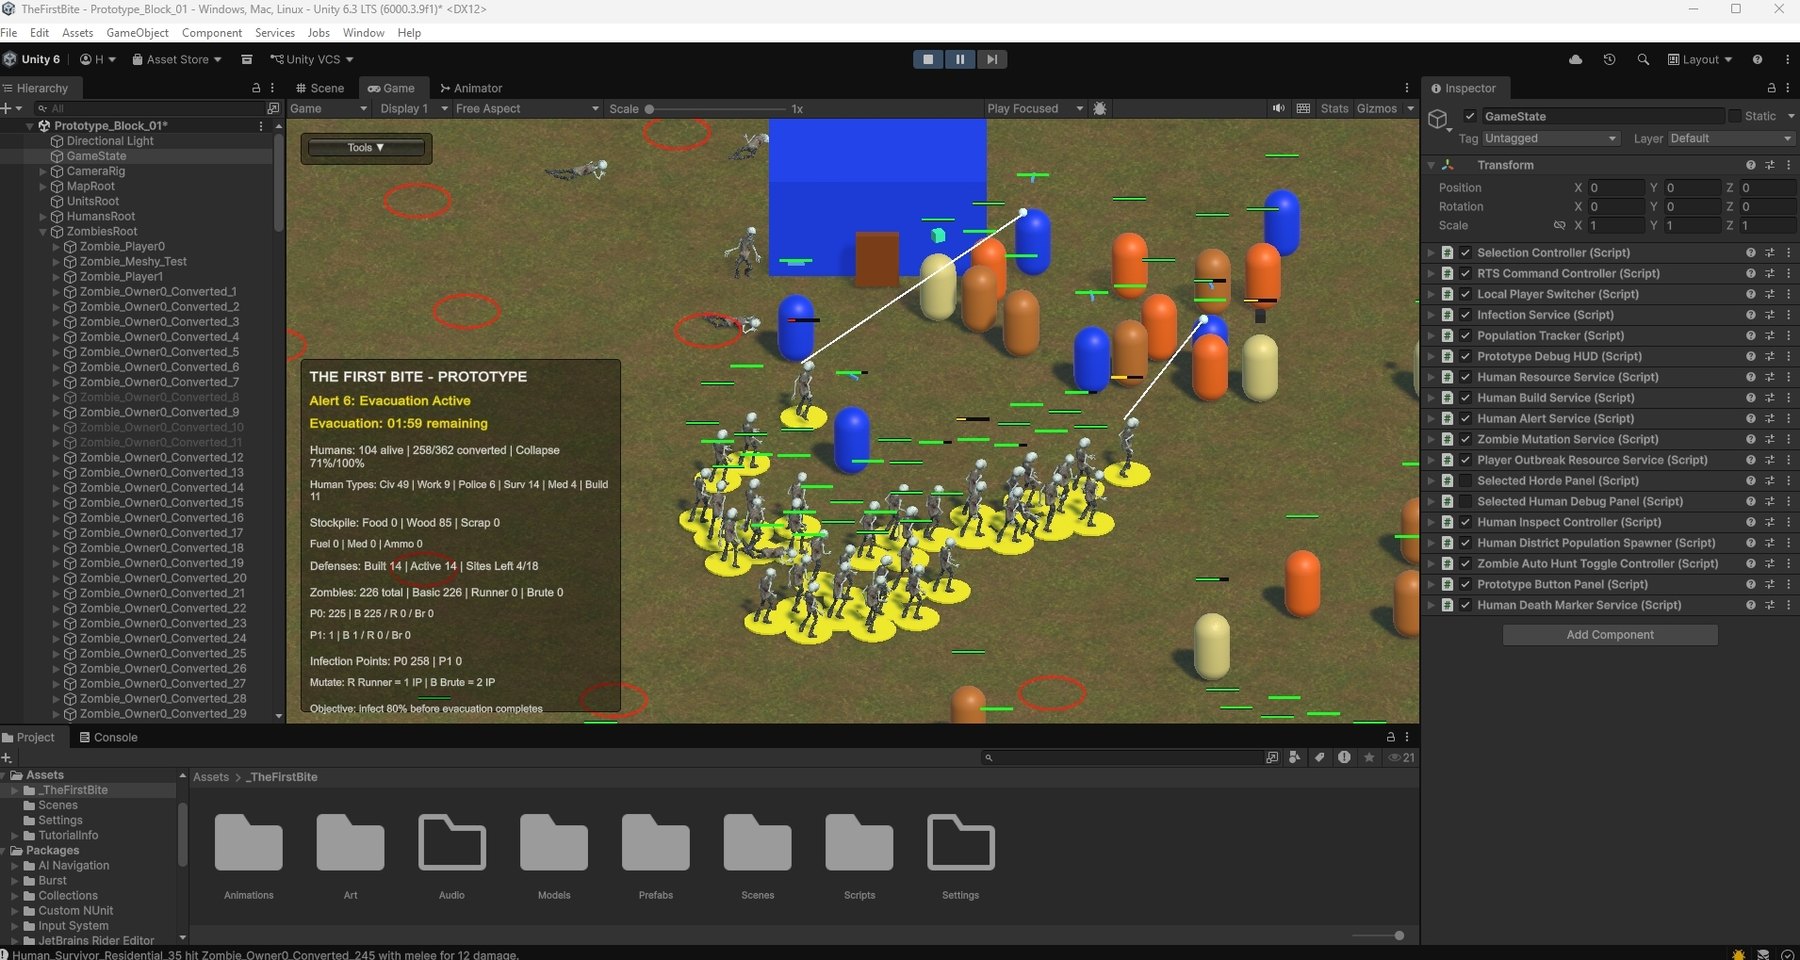The image size is (1800, 960).
Task: Open the Layer dropdown
Action: [x=1731, y=138]
